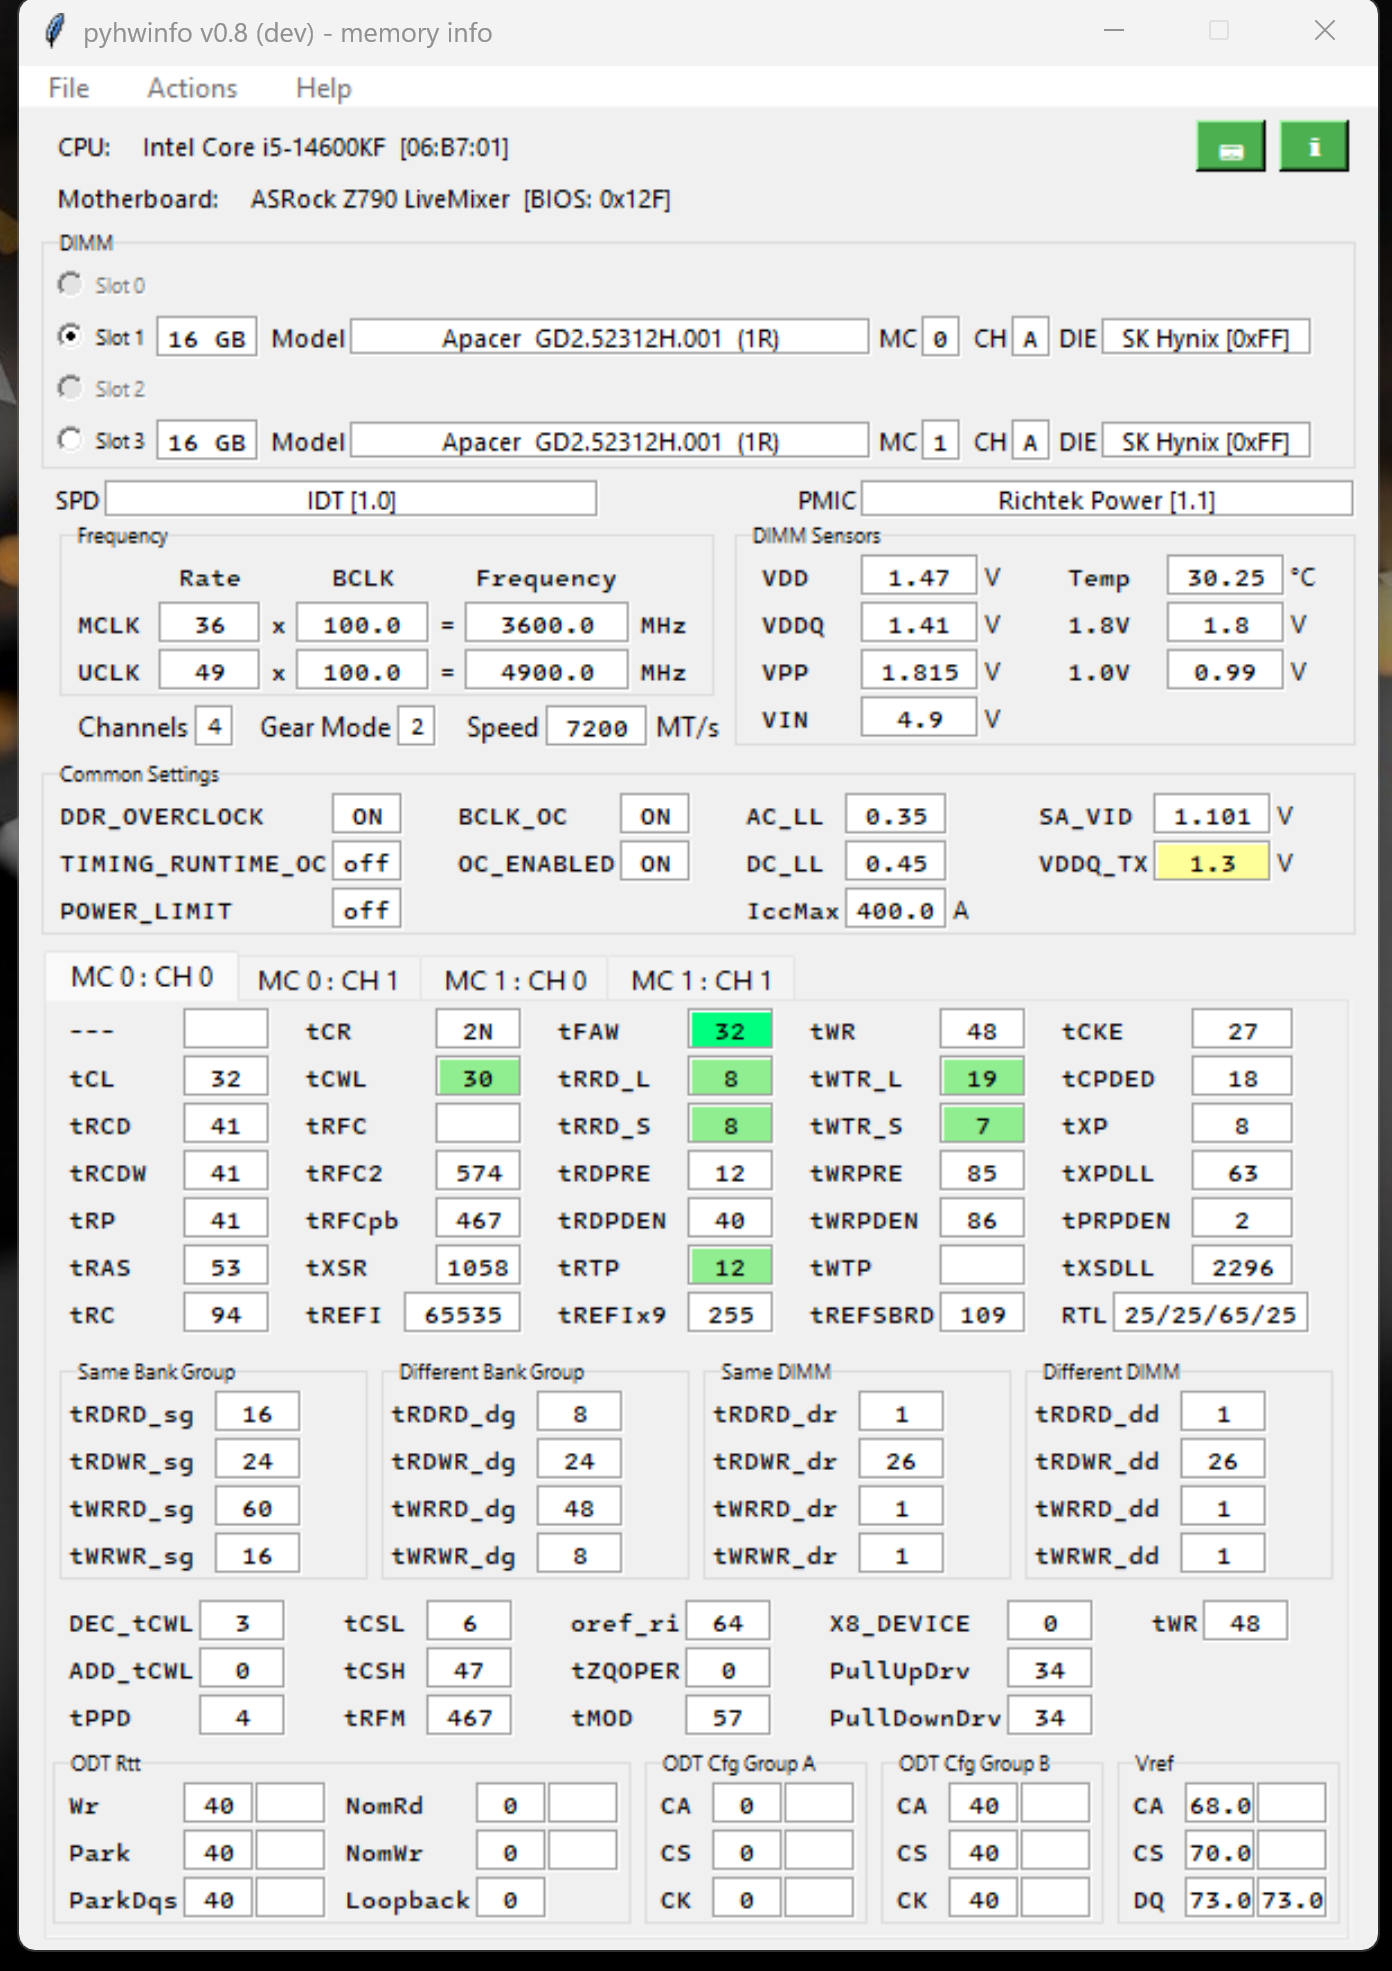The image size is (1392, 1971).
Task: Click the PMIC field Richtek Power [1.1]
Action: (1107, 499)
